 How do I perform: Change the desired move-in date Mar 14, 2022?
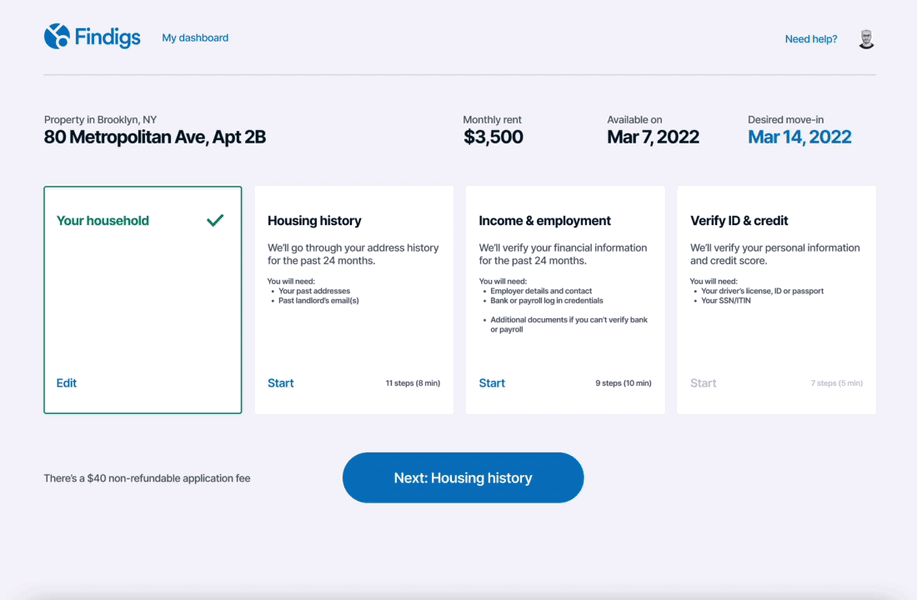(799, 137)
